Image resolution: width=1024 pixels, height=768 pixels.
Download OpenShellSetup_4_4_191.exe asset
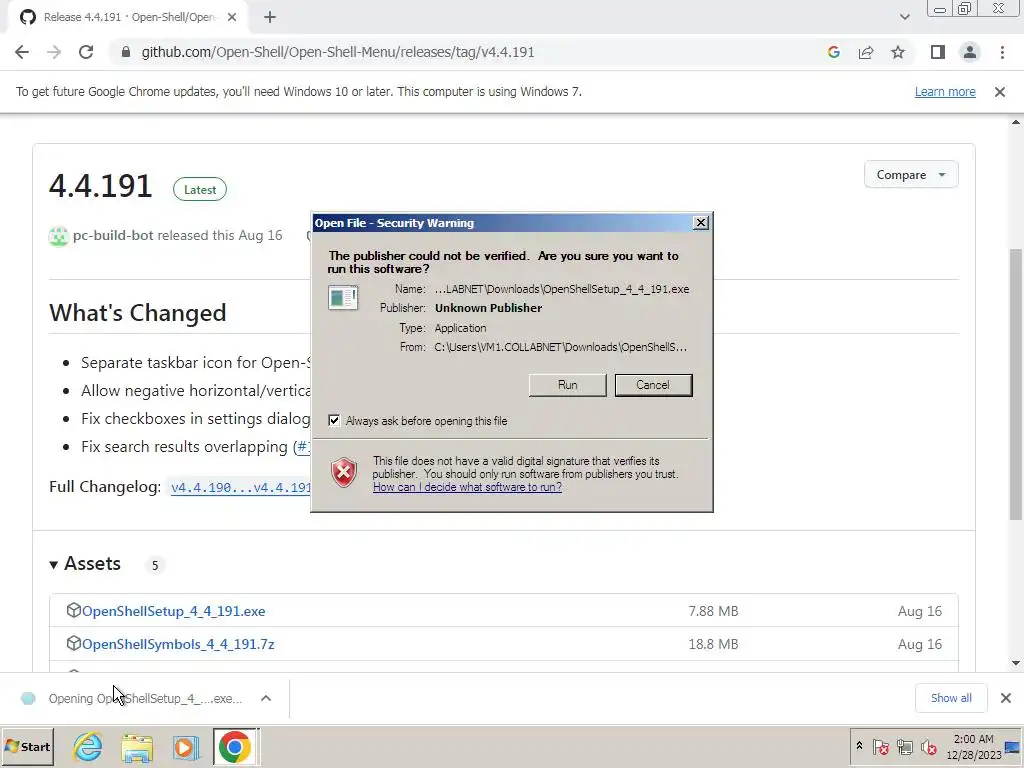173,611
